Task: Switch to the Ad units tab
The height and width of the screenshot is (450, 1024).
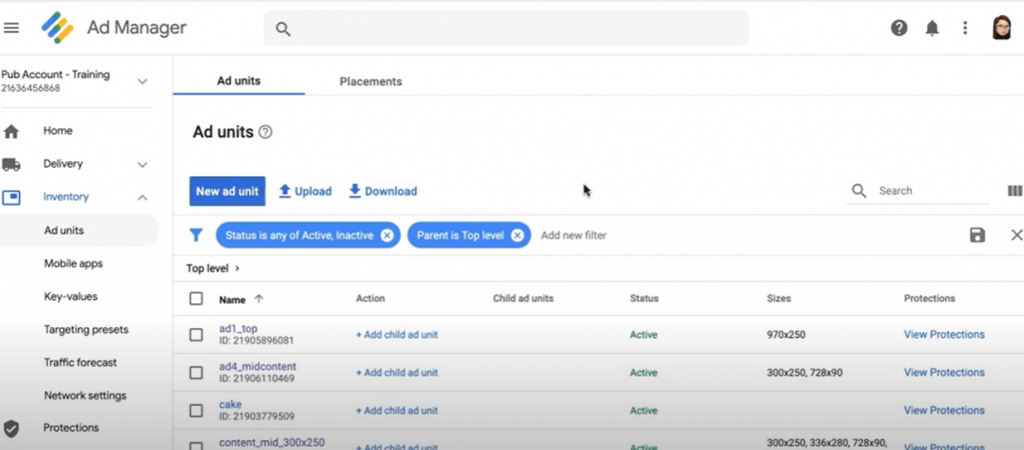Action: coord(239,81)
